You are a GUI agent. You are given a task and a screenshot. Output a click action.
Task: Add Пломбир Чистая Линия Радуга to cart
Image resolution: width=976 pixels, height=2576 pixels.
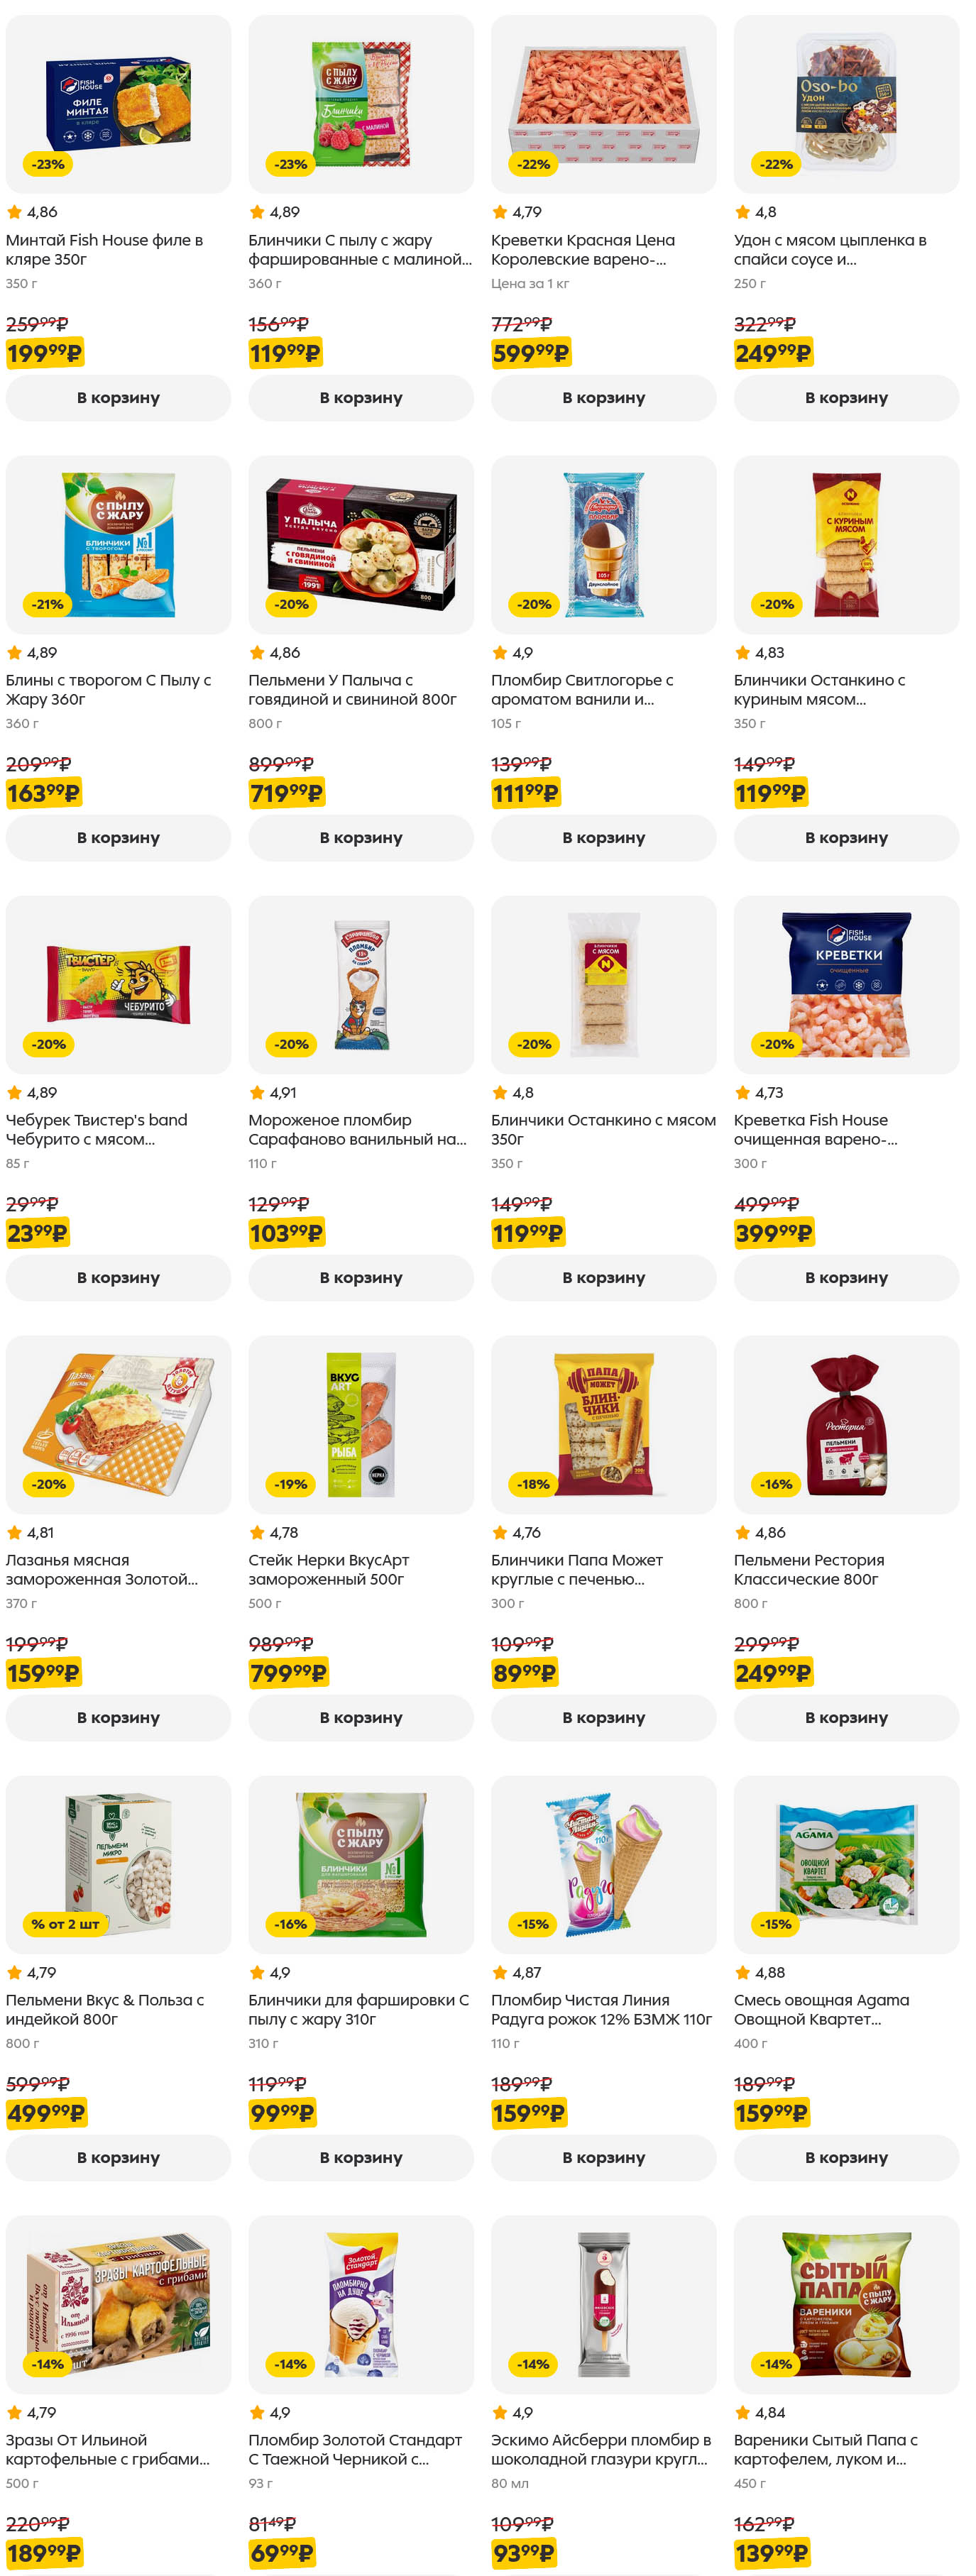pos(603,2158)
